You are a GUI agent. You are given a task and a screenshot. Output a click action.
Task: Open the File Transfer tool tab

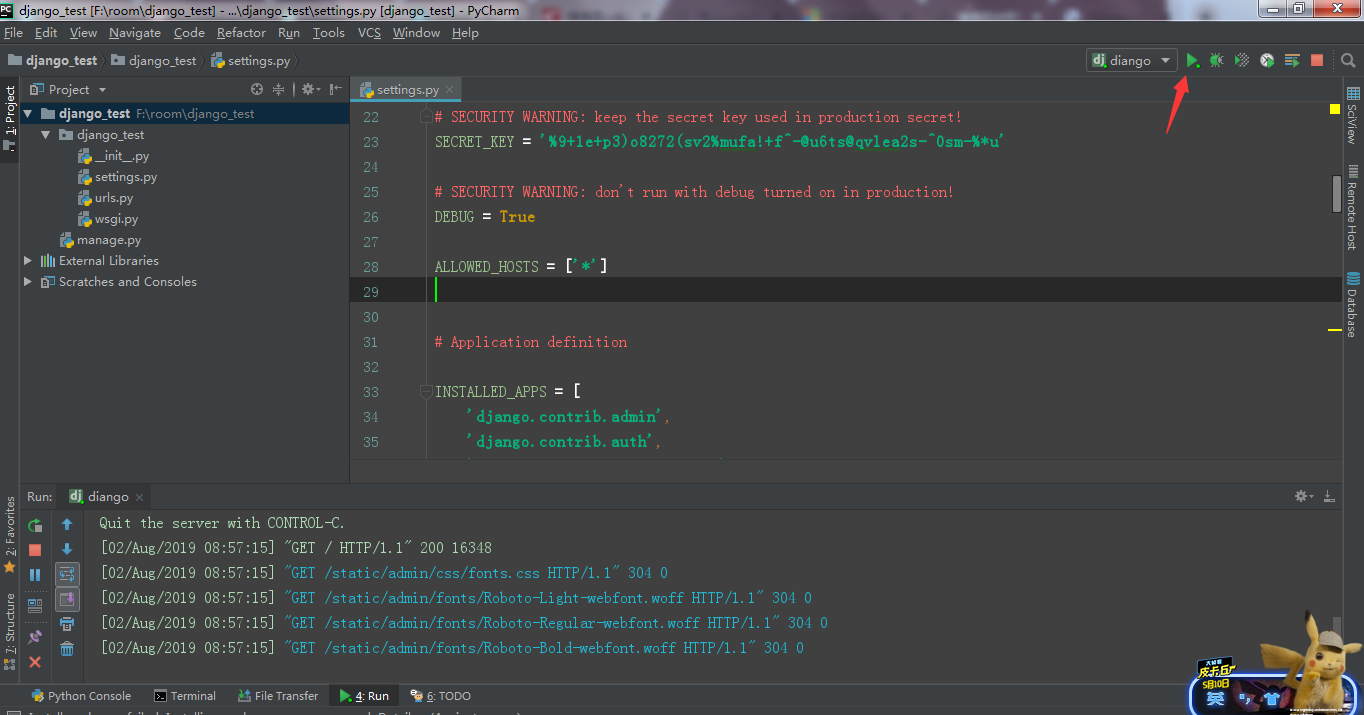click(278, 696)
